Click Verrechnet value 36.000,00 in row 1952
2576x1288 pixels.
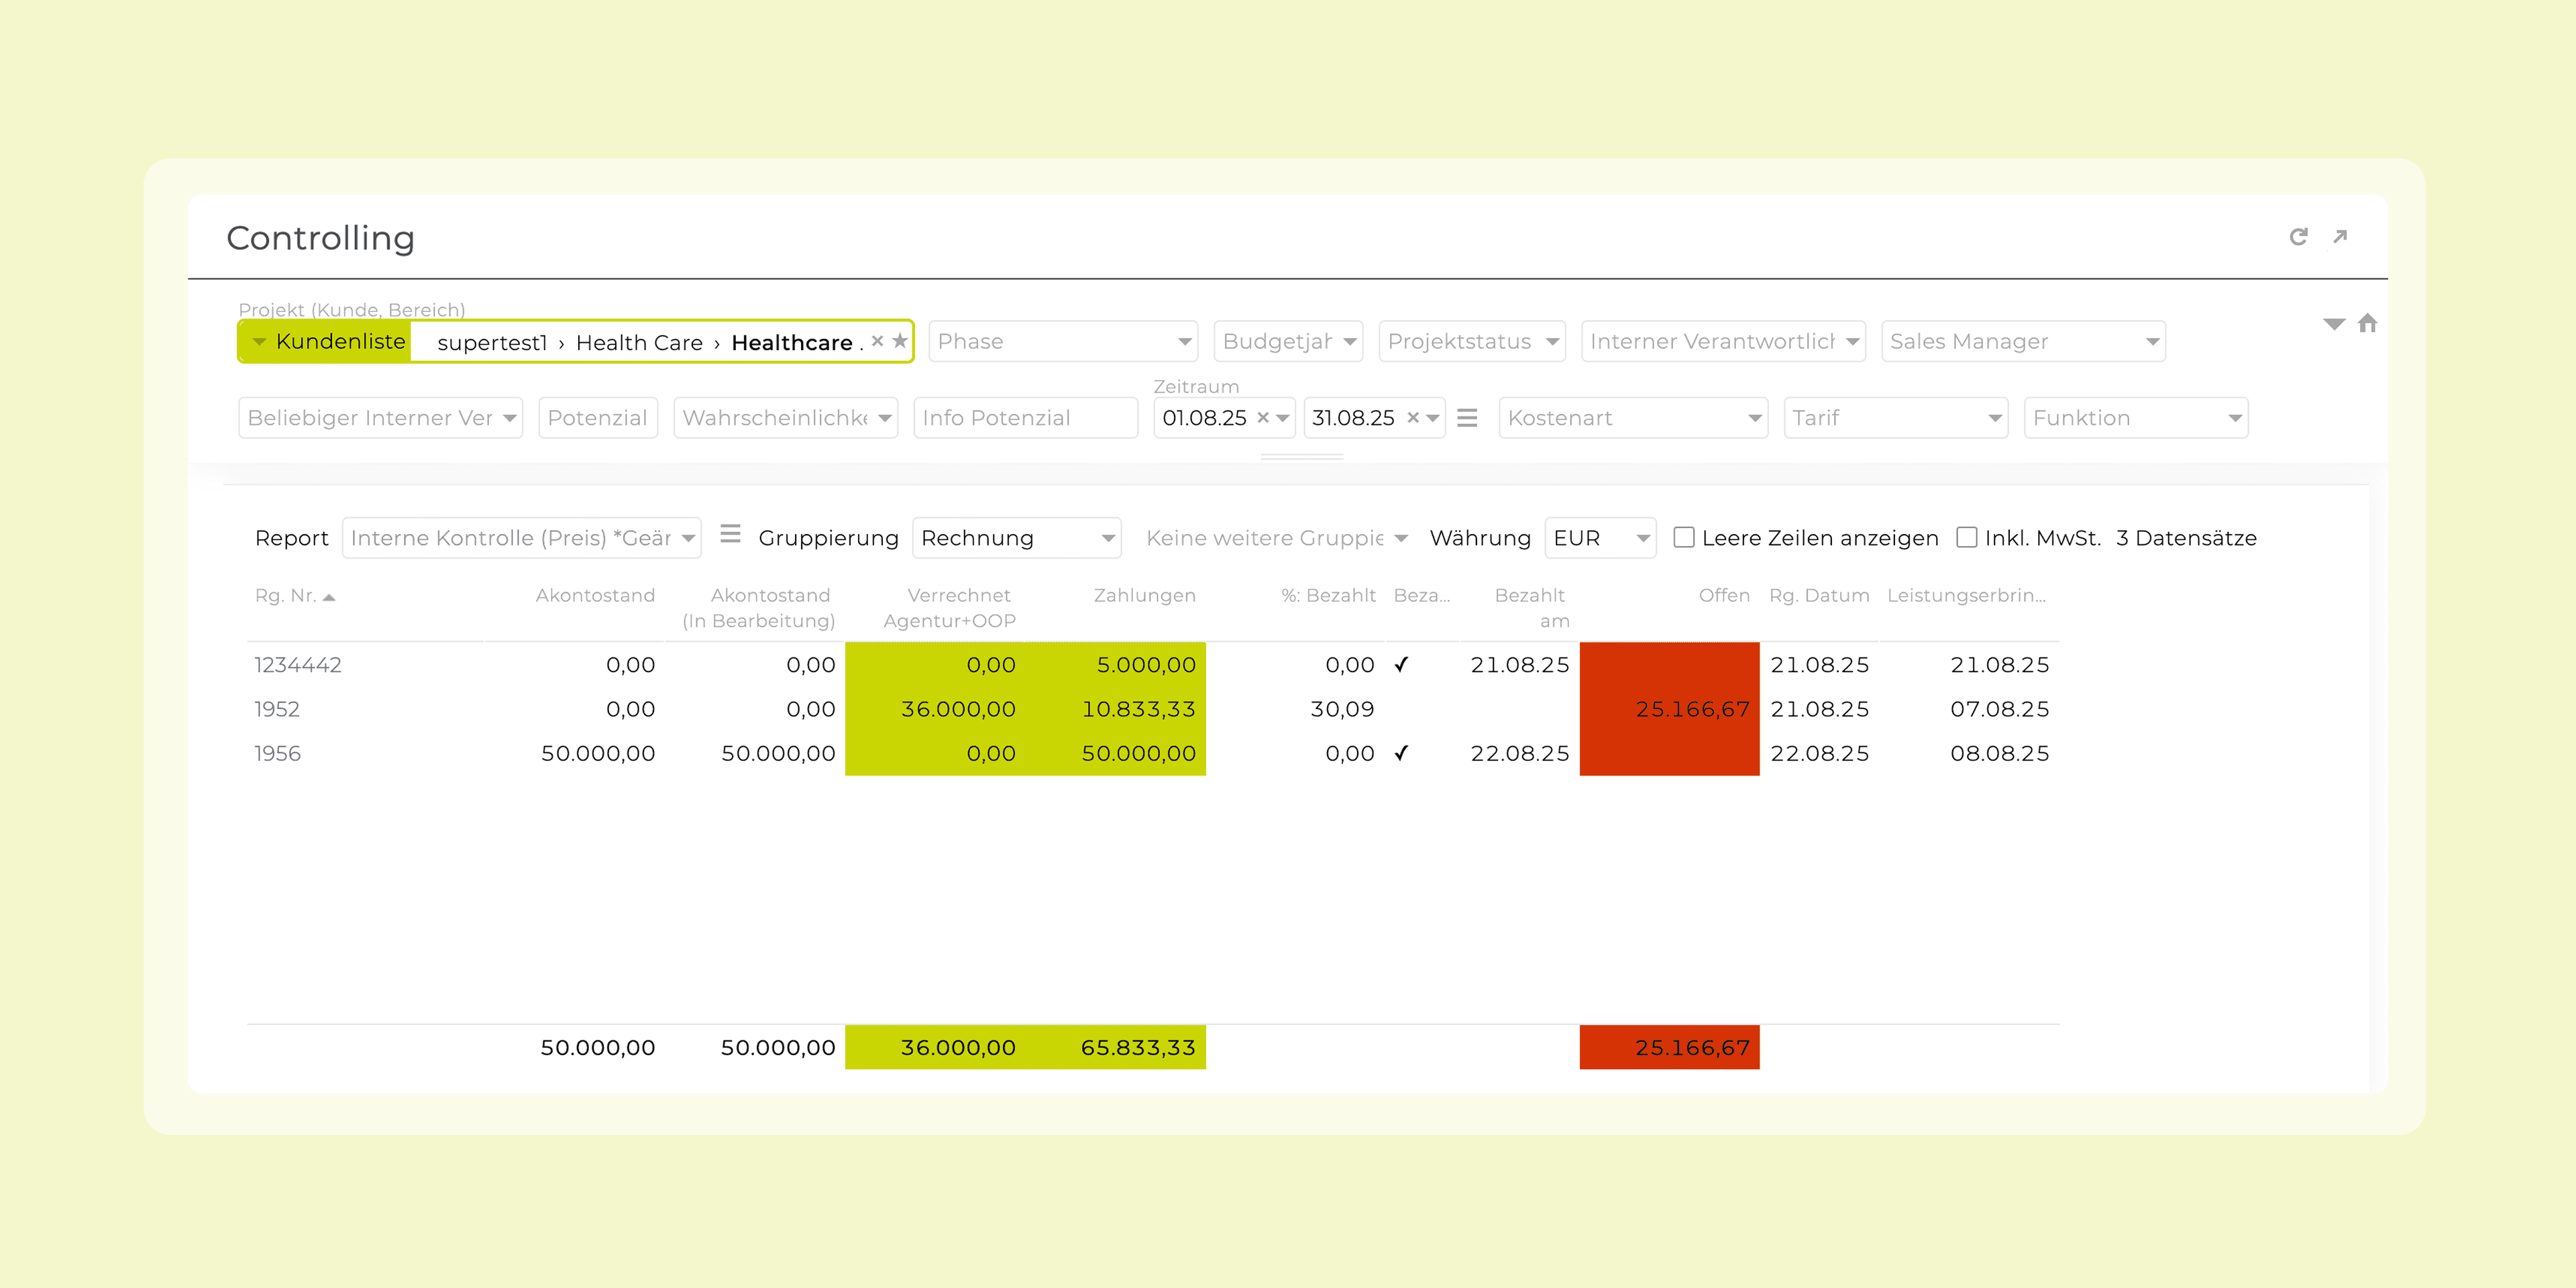(x=958, y=709)
